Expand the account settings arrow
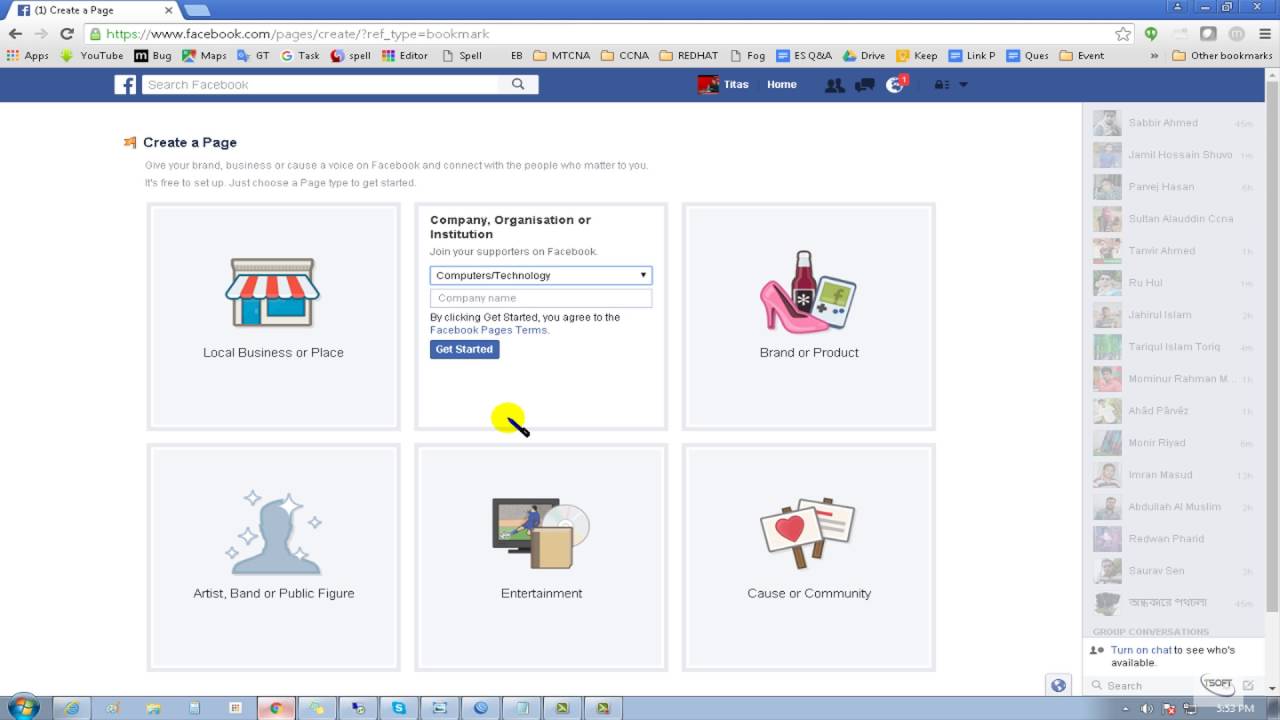This screenshot has width=1280, height=720. 963,85
